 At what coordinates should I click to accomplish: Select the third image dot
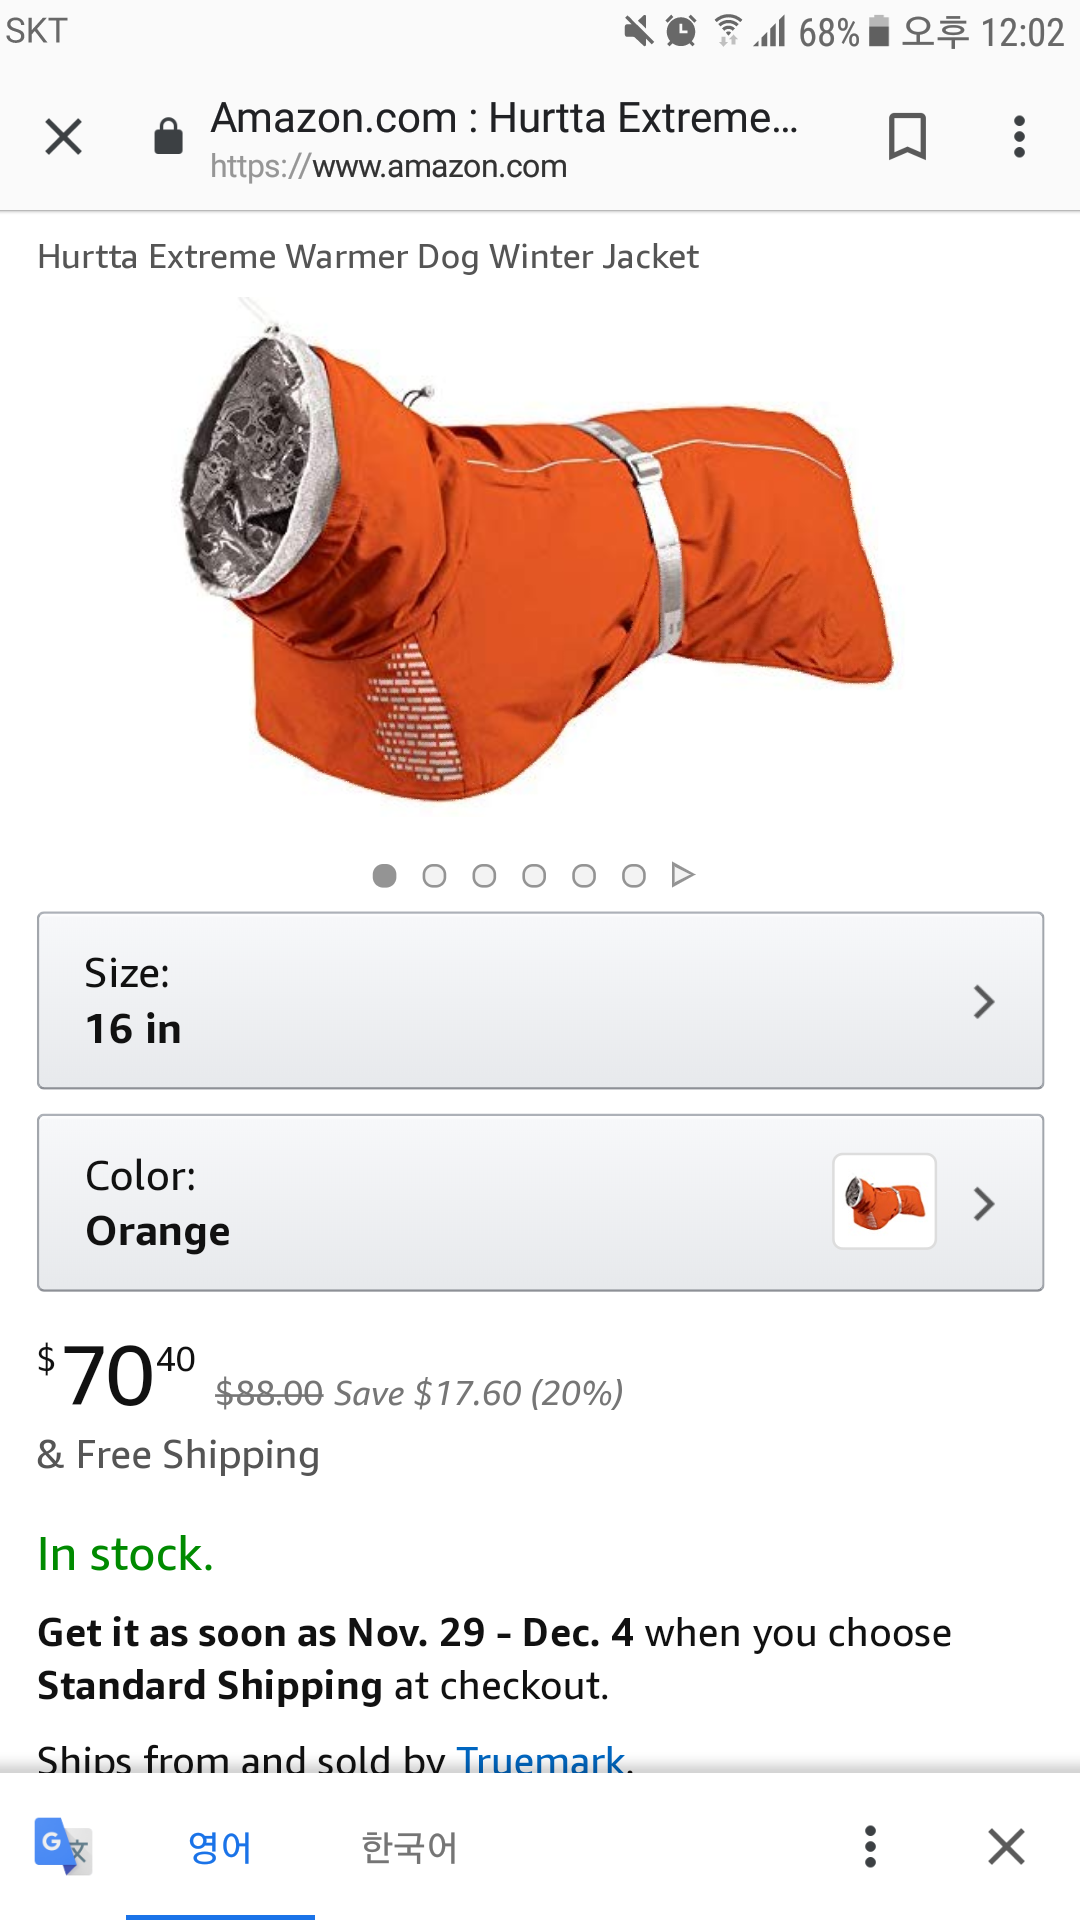pos(484,876)
